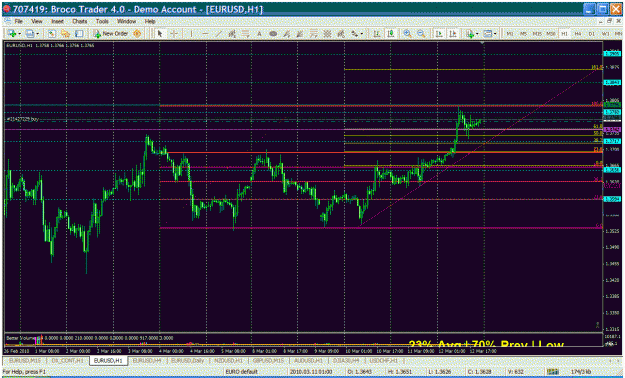Select the ellipse drawing tool

273,34
